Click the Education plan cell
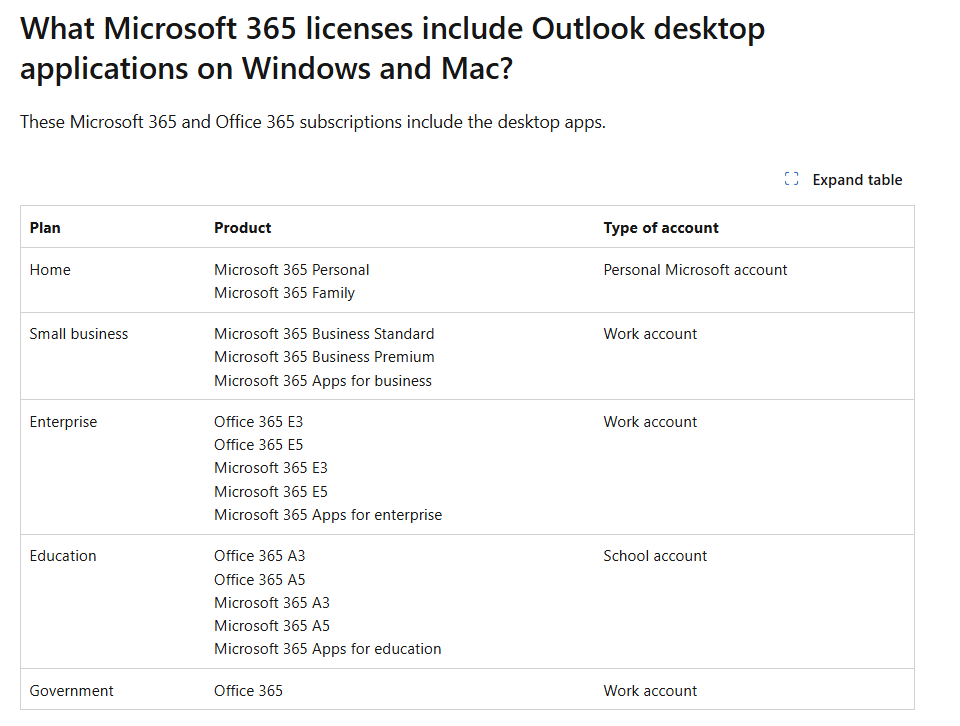The height and width of the screenshot is (726, 960). (x=63, y=556)
